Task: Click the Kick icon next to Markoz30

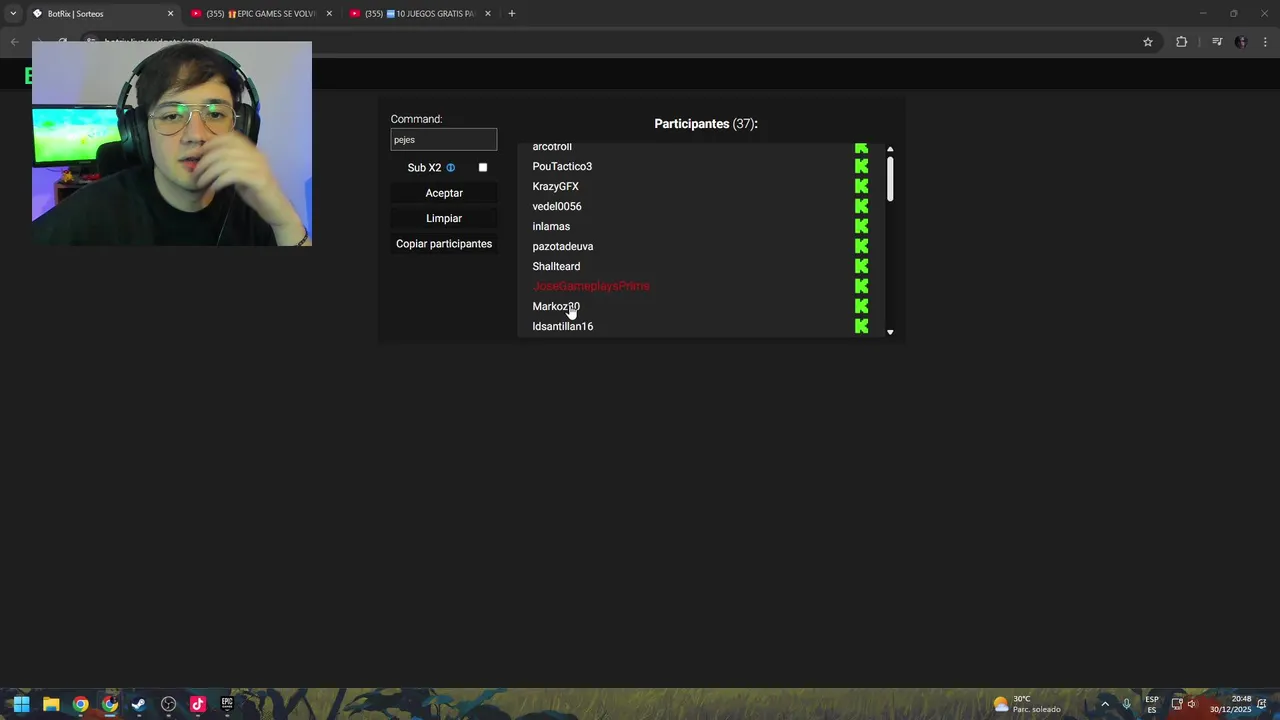Action: pos(861,306)
